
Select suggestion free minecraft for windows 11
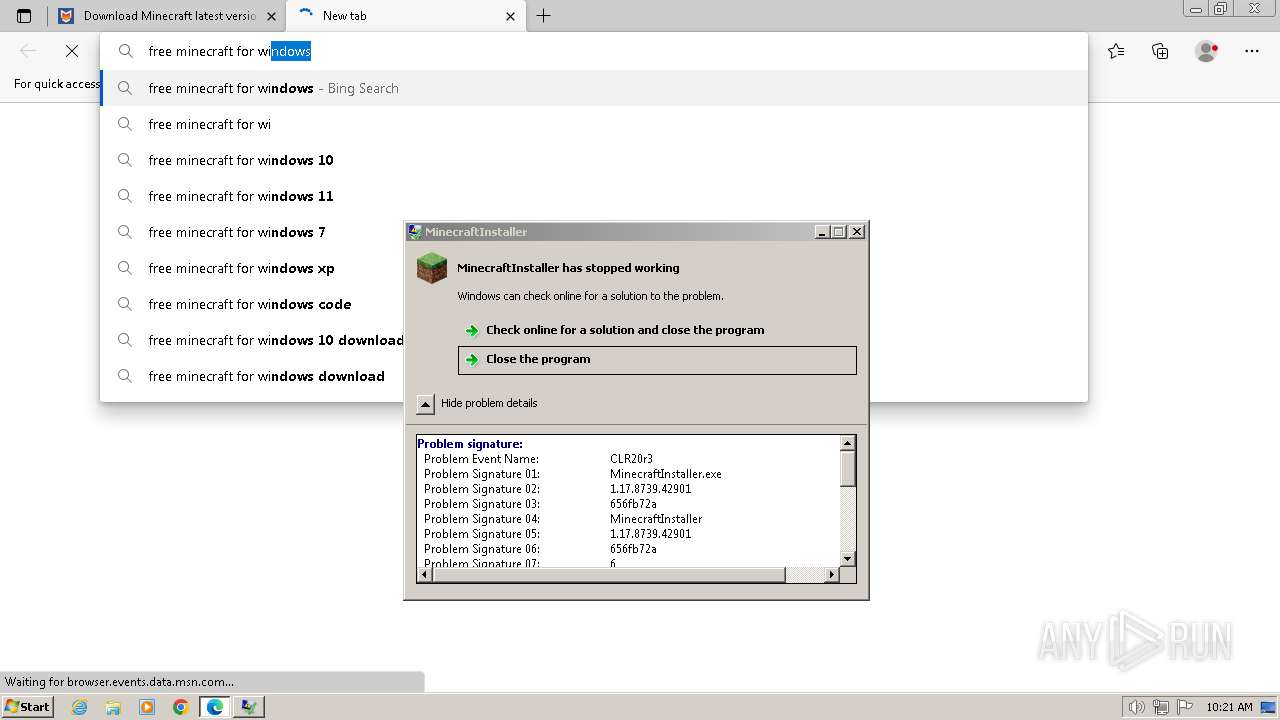(x=593, y=196)
